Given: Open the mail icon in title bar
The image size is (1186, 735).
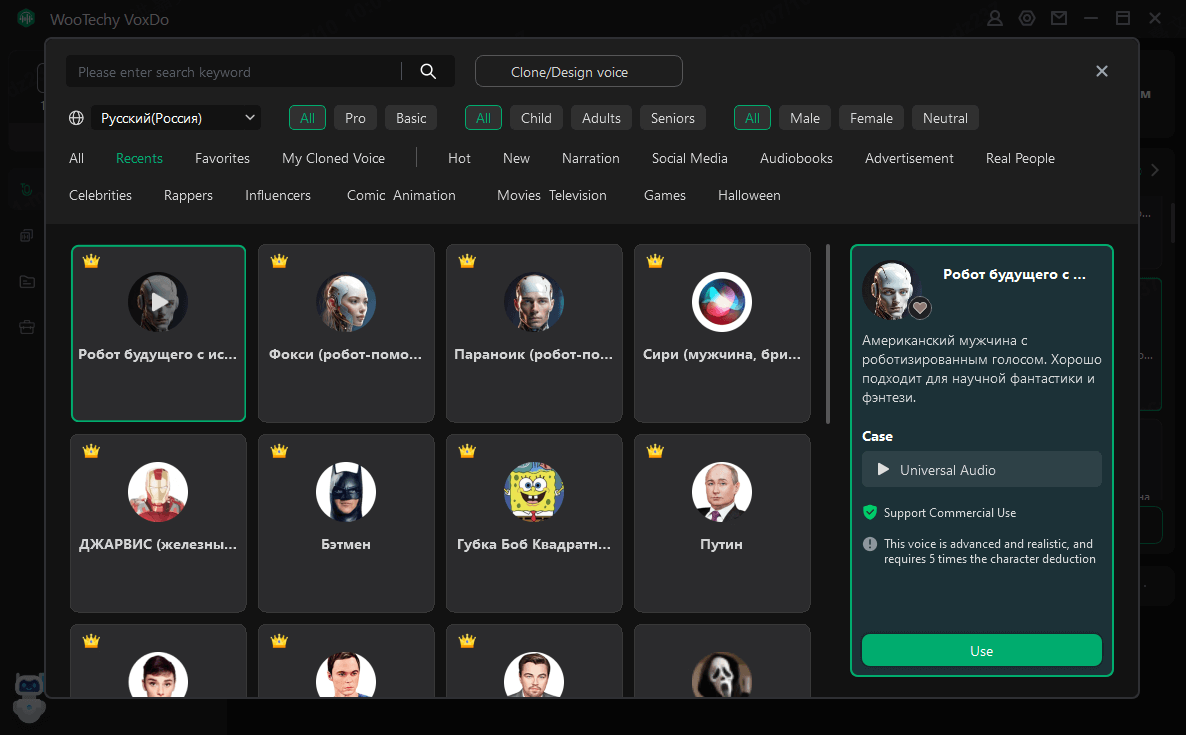Looking at the screenshot, I should (1059, 18).
